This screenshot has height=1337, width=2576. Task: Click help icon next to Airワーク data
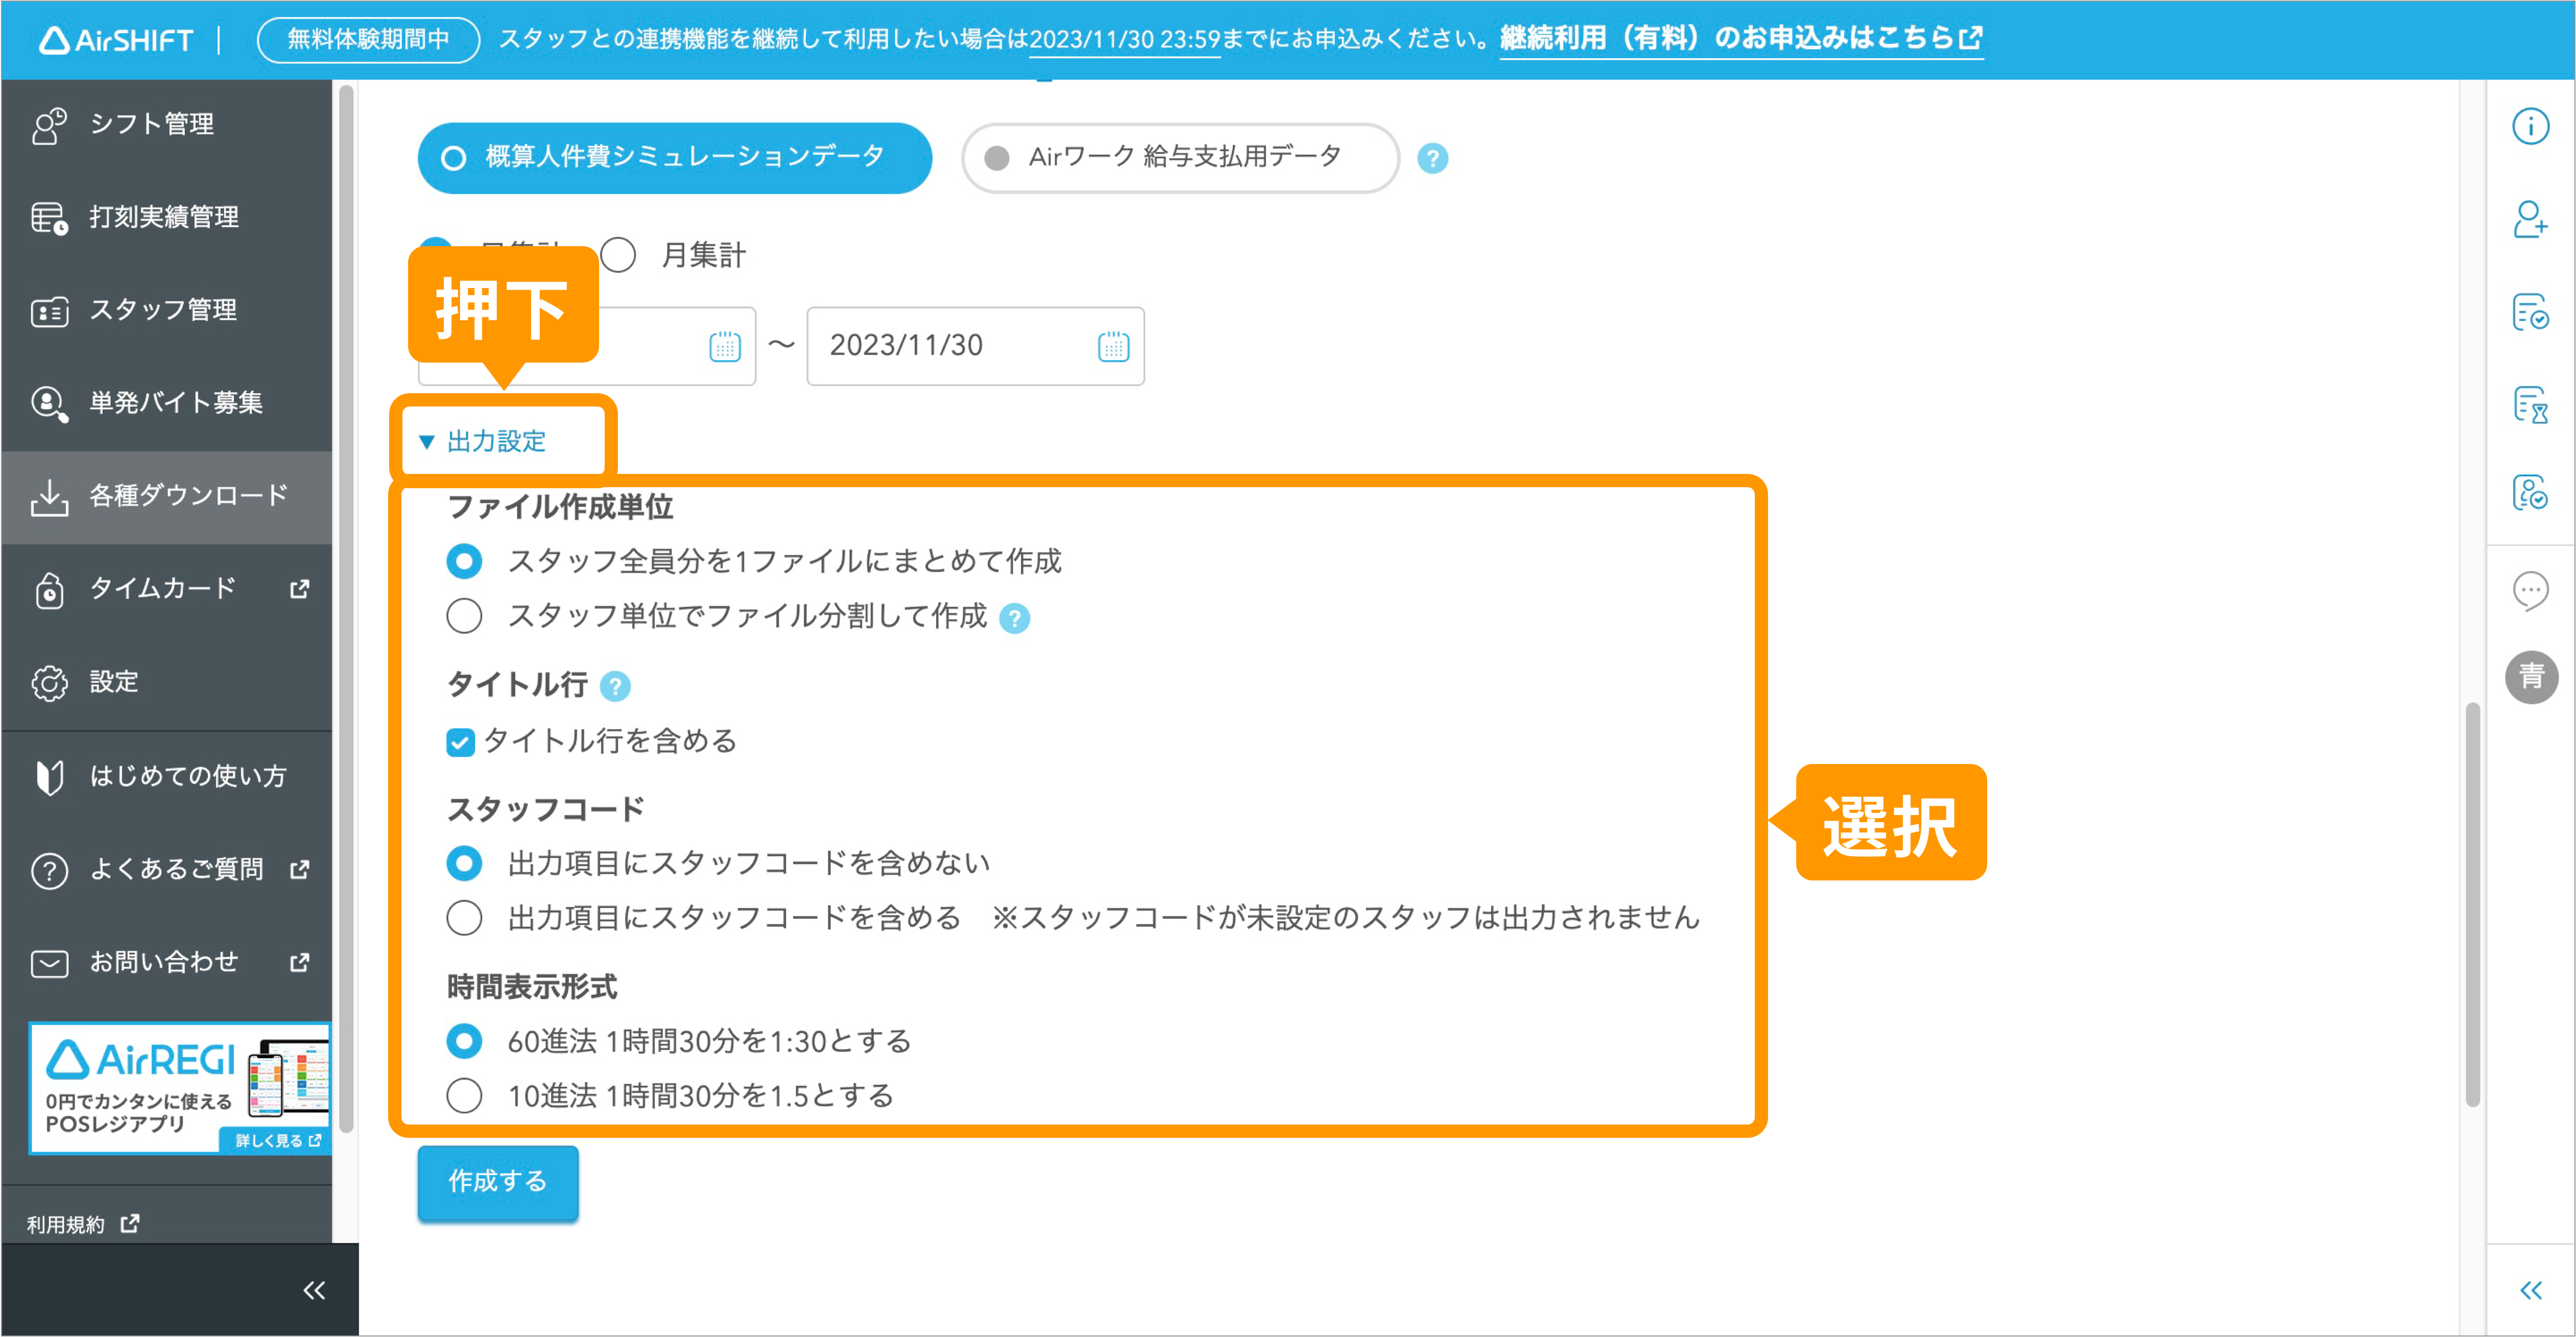click(x=1432, y=158)
